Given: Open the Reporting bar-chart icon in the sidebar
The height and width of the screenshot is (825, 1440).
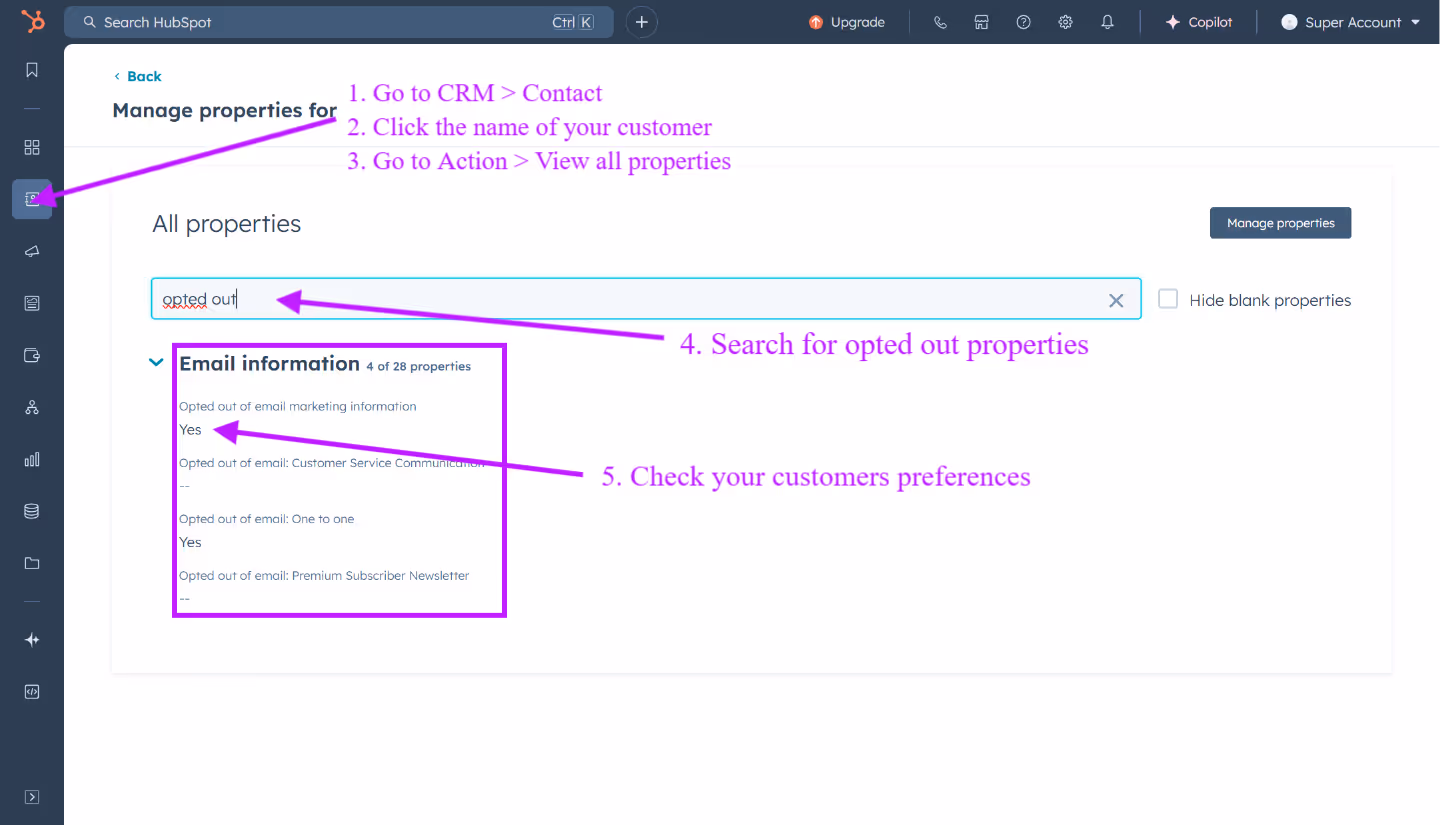Looking at the screenshot, I should [31, 459].
